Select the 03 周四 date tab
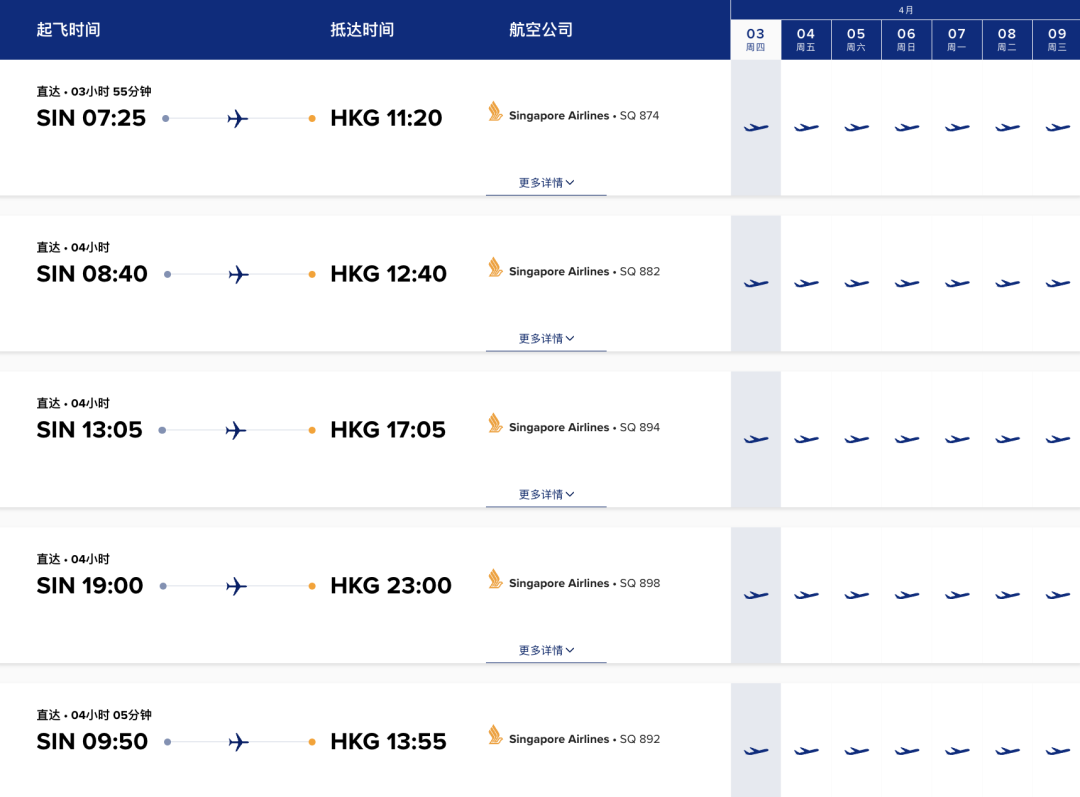Screen dimensions: 1080x797 (756, 40)
